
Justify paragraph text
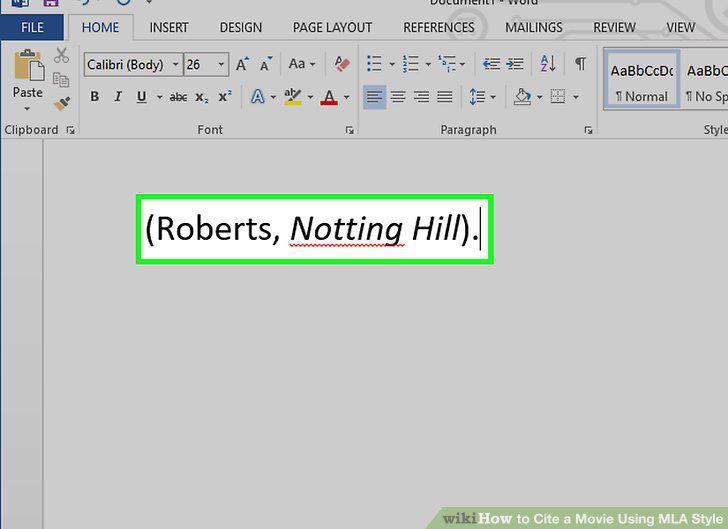(445, 97)
